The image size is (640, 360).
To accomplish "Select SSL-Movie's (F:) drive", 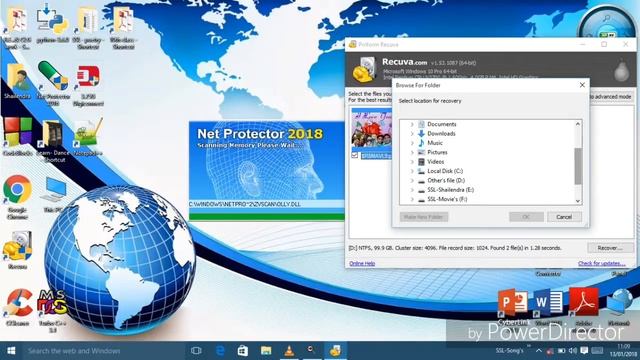I will [447, 199].
